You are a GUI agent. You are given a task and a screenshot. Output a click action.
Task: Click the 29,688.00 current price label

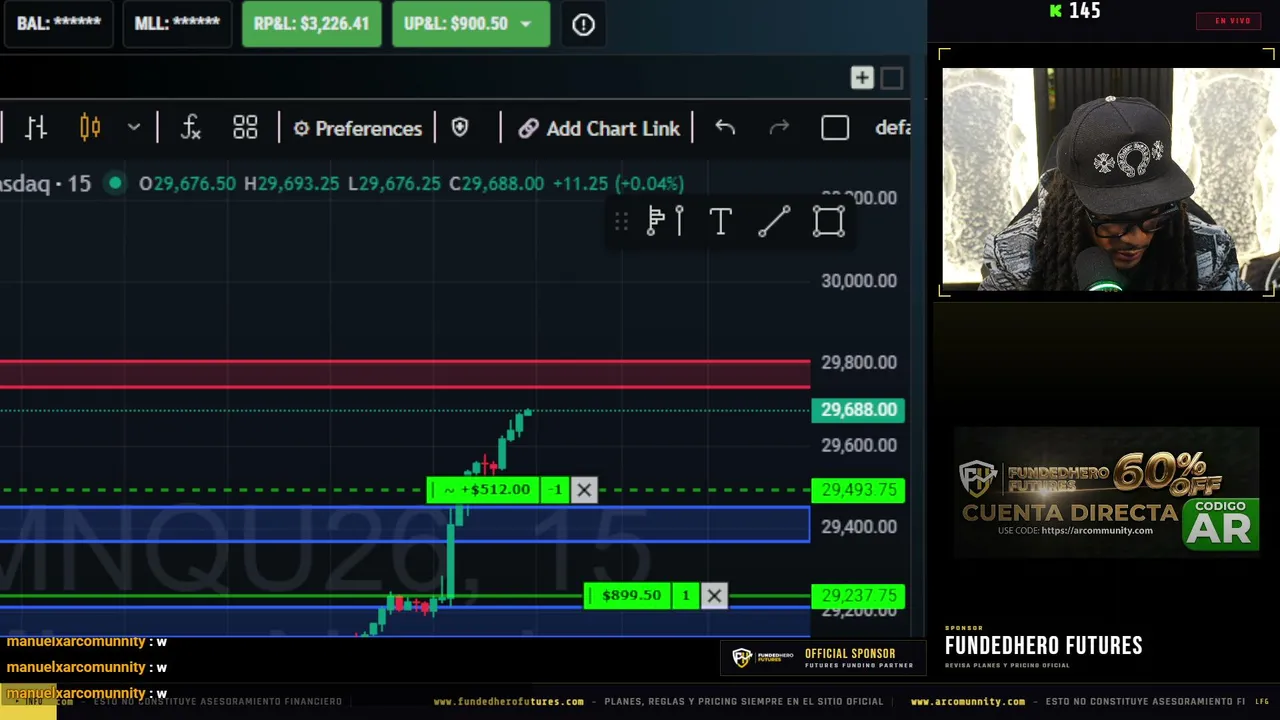(858, 410)
